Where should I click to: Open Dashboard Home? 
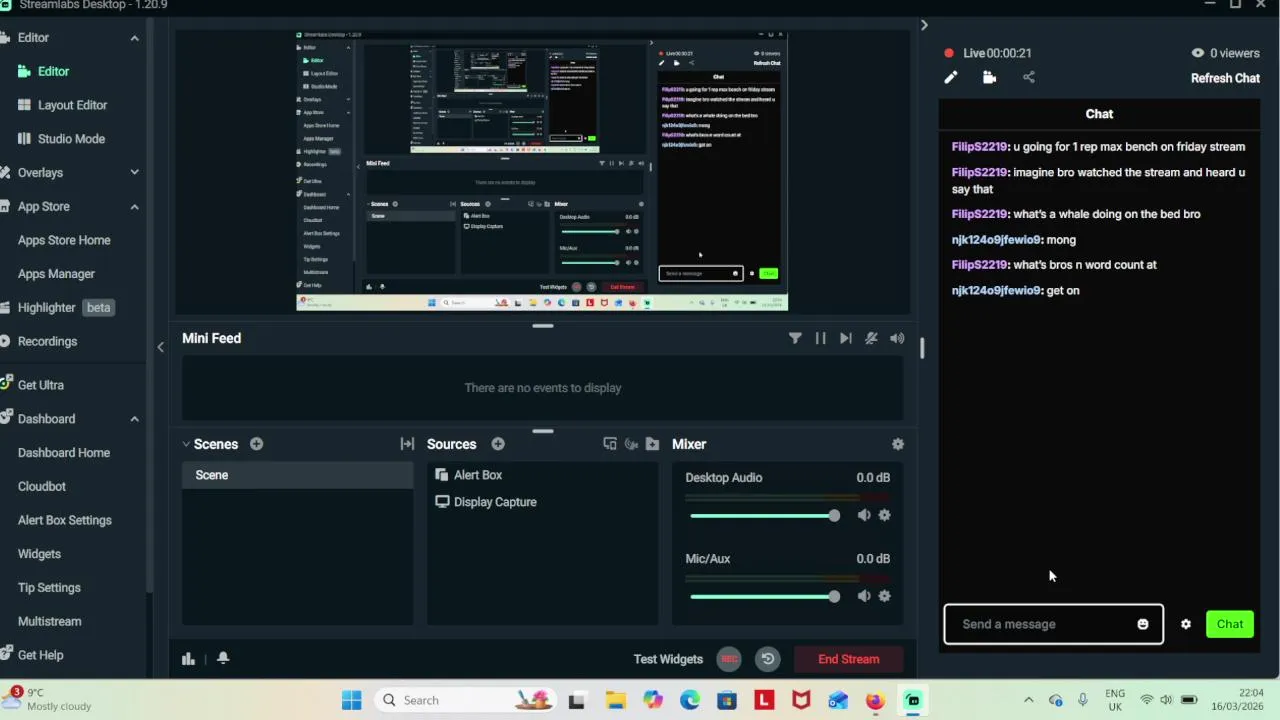coord(64,453)
